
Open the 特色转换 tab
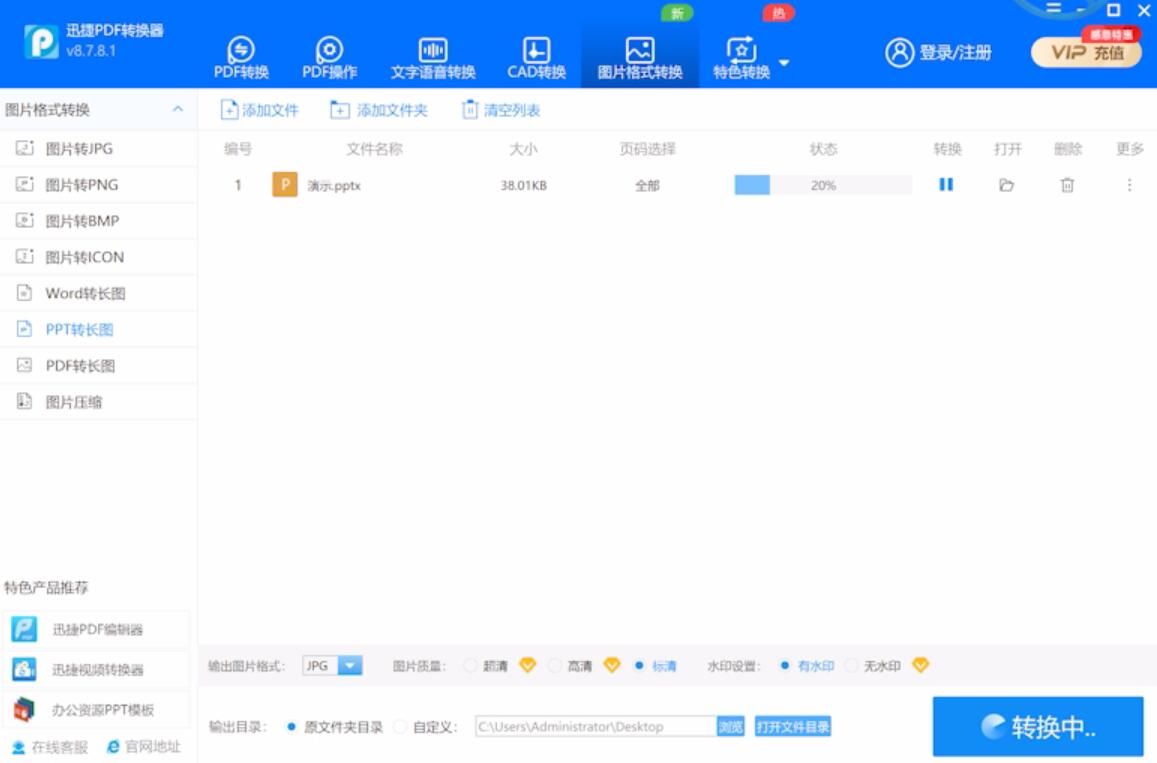click(x=742, y=57)
